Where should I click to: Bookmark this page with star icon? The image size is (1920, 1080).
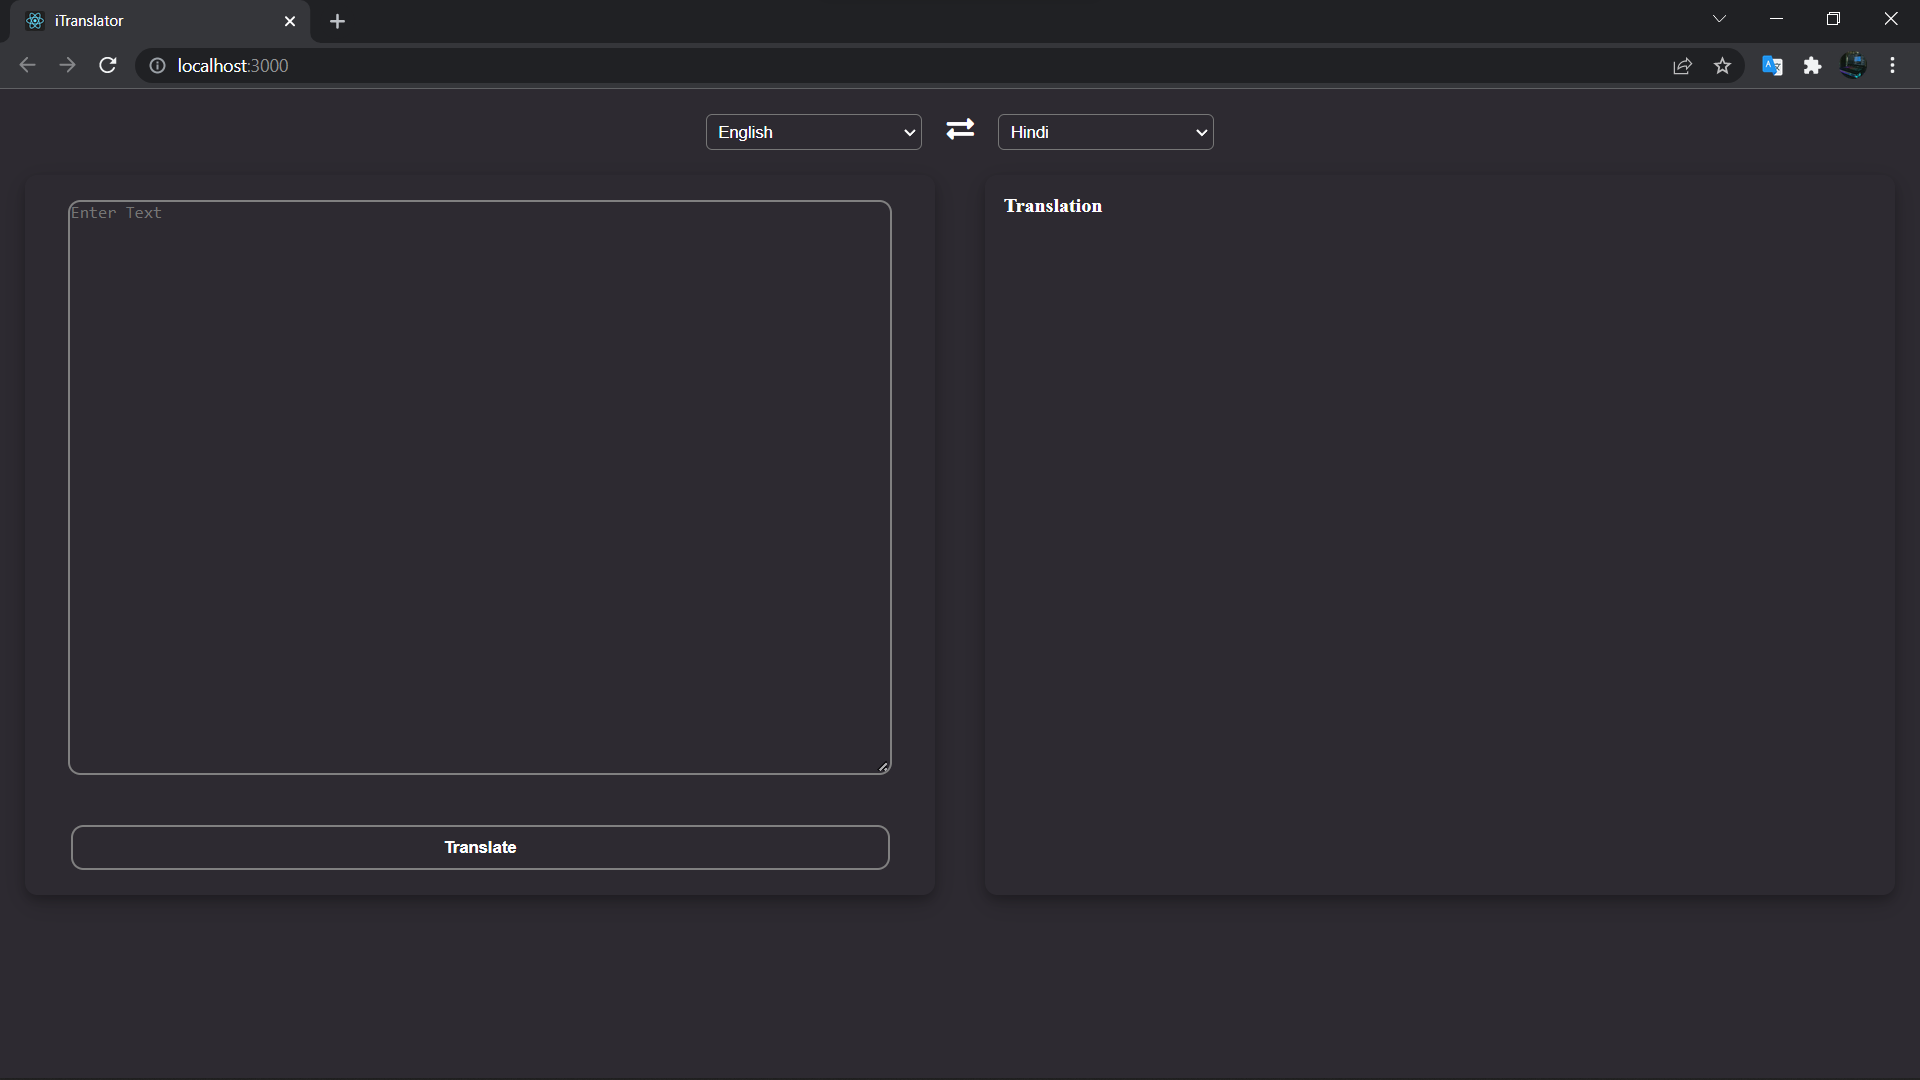click(1722, 66)
